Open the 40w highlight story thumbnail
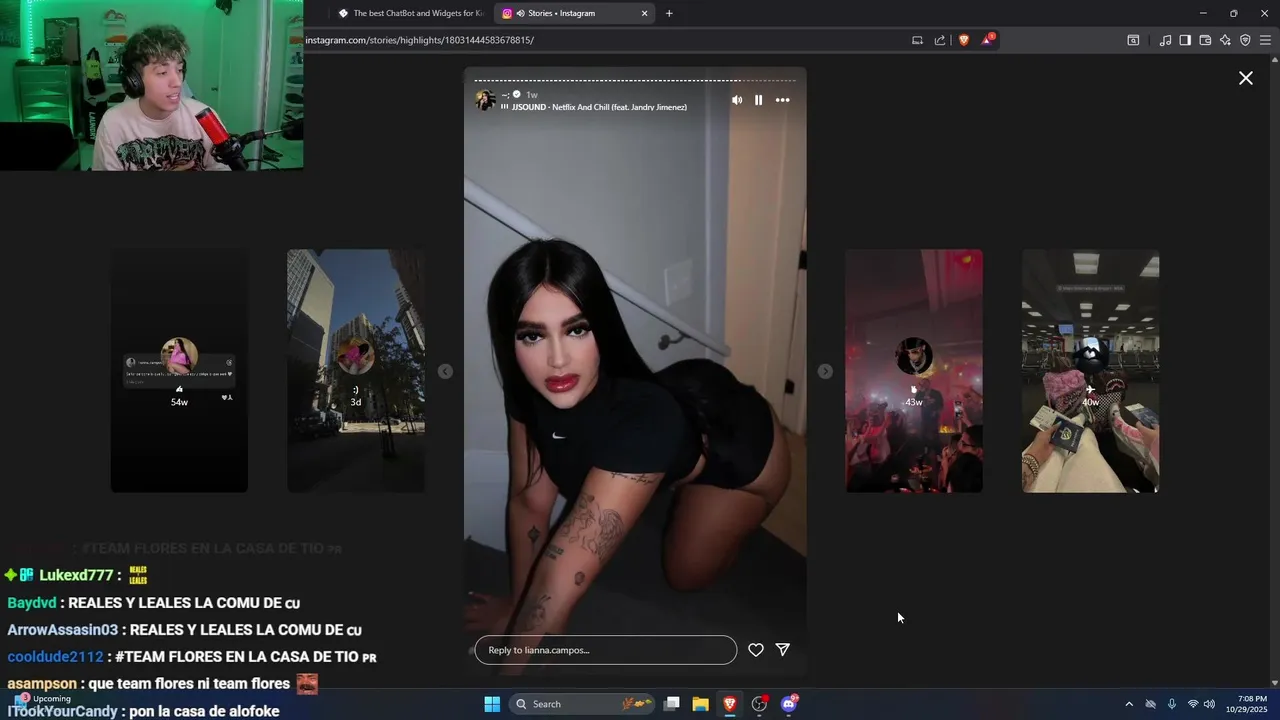The height and width of the screenshot is (720, 1280). pyautogui.click(x=1090, y=371)
